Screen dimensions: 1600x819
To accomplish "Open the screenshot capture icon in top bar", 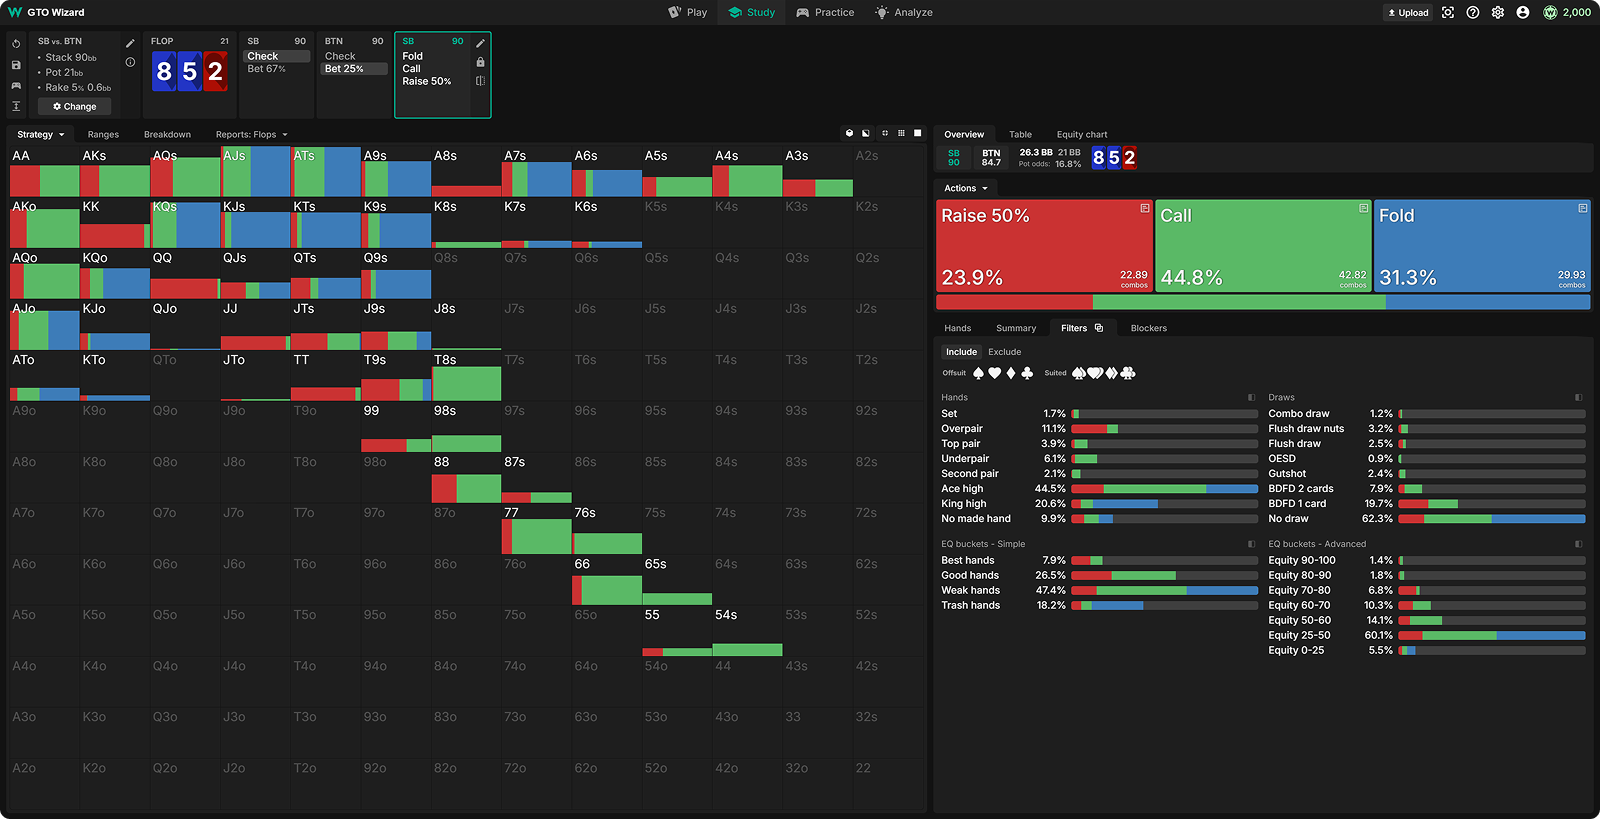I will [x=1448, y=13].
